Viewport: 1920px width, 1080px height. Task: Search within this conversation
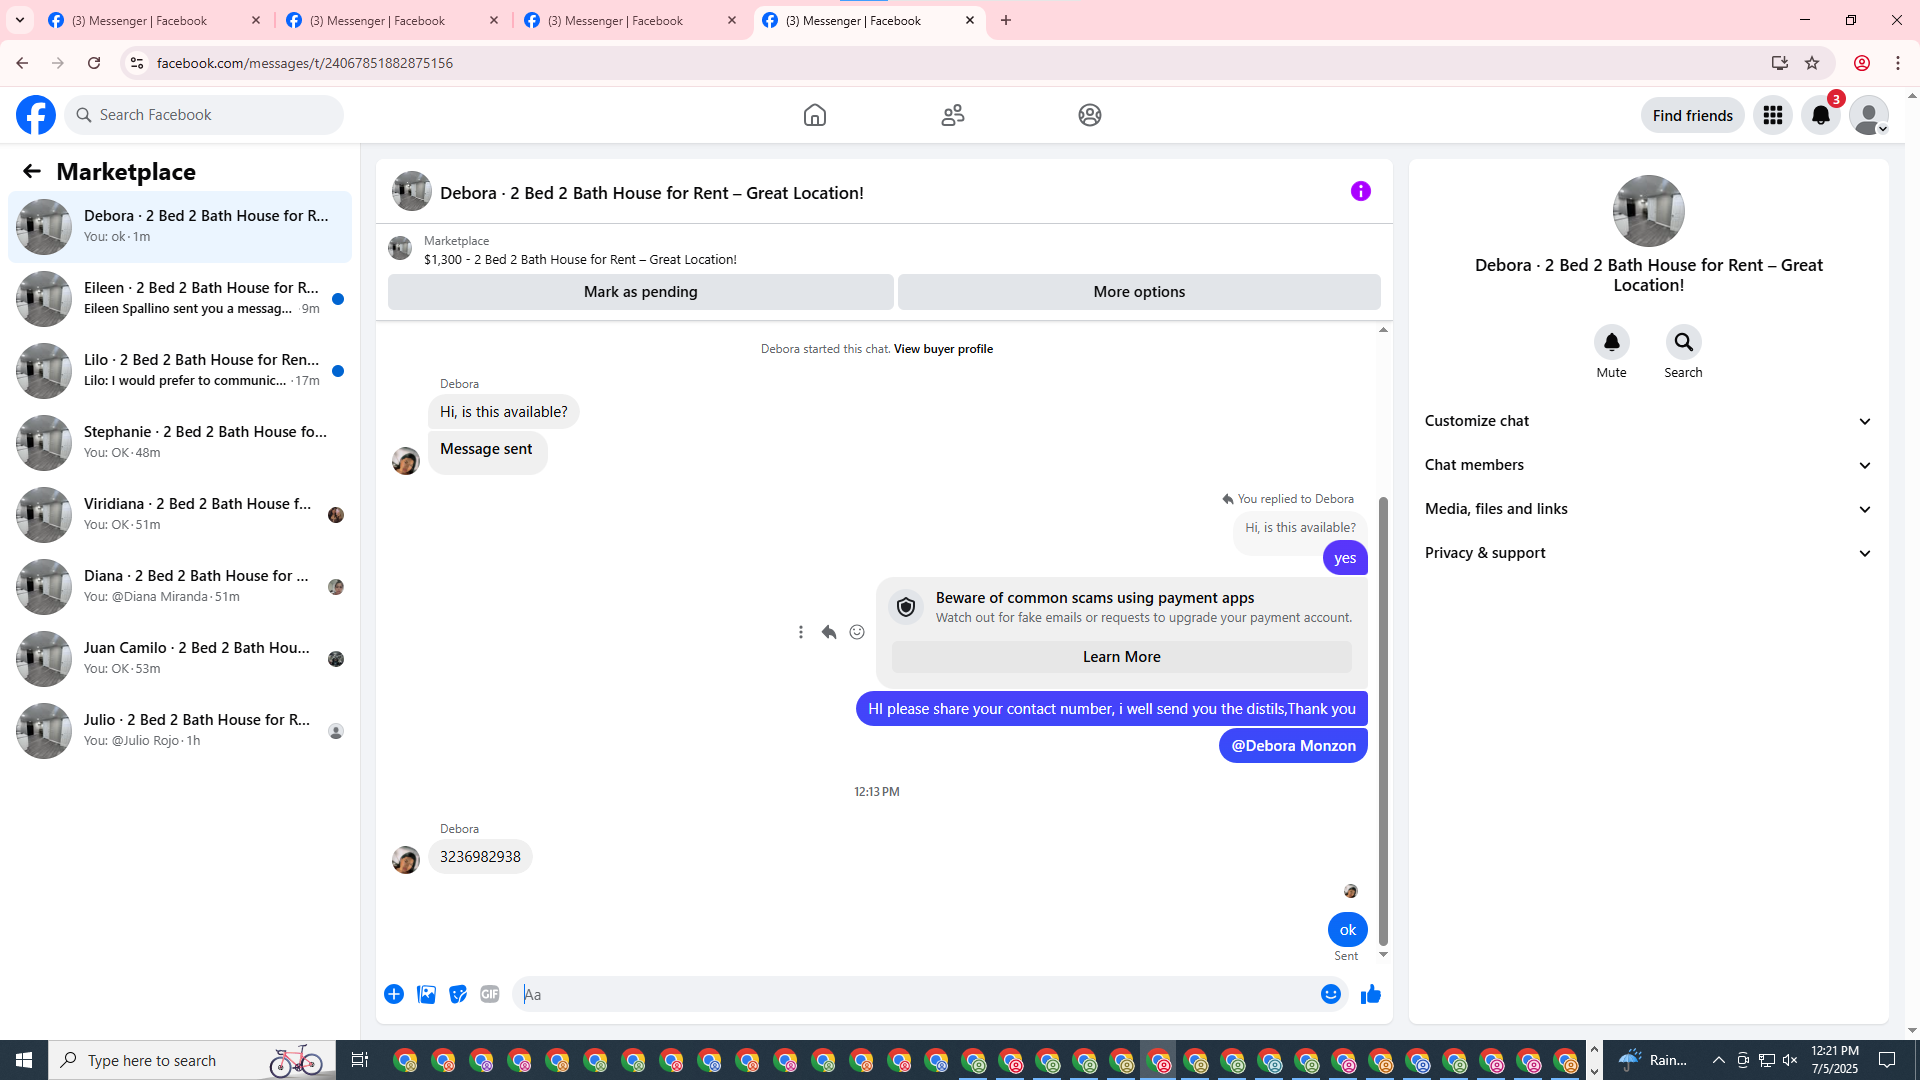(1683, 343)
